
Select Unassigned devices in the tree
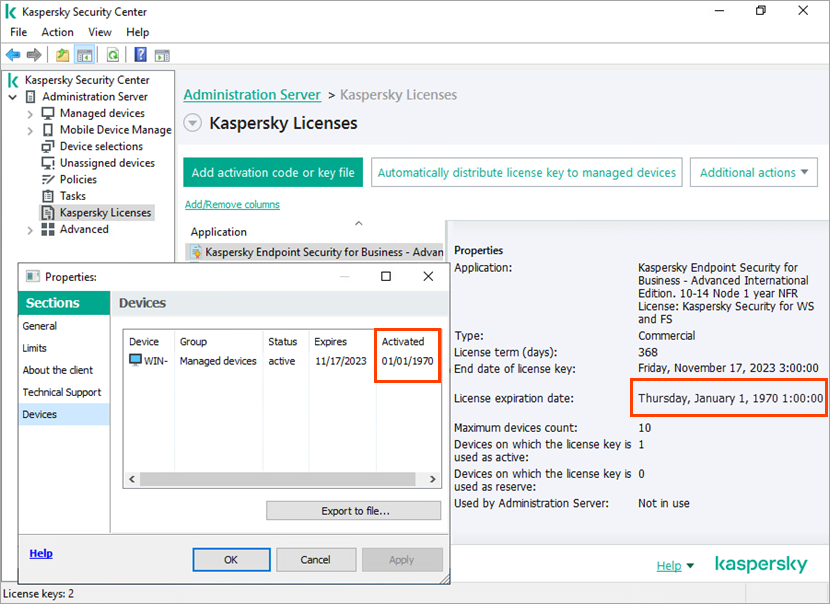click(x=107, y=163)
